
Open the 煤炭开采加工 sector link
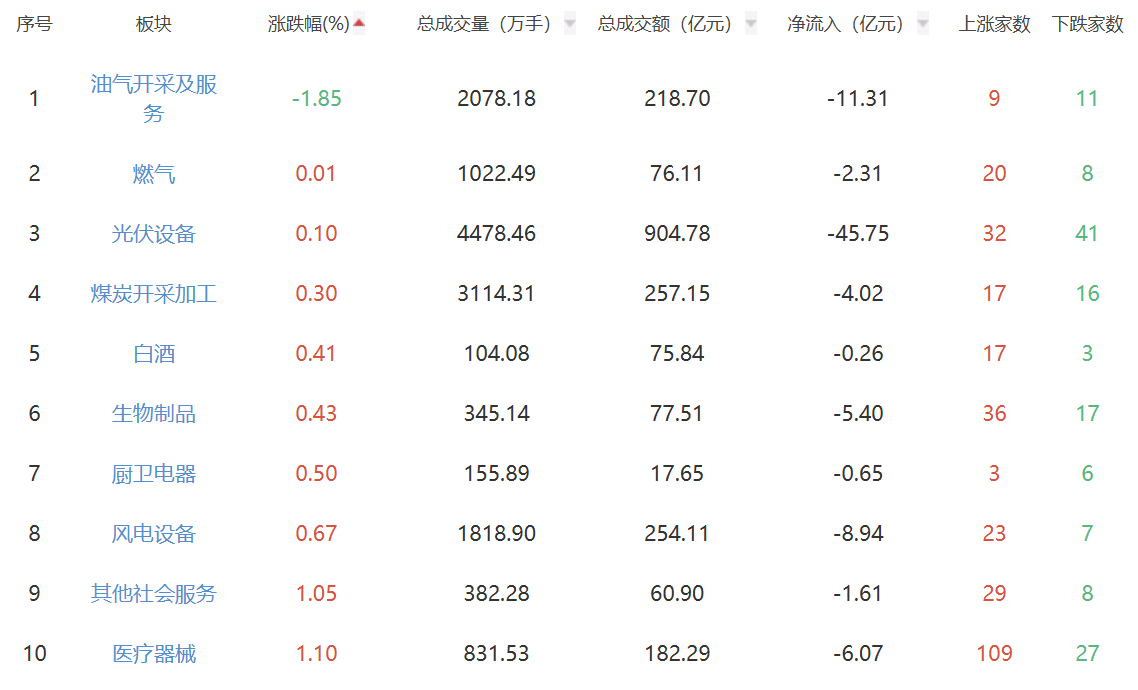(154, 294)
